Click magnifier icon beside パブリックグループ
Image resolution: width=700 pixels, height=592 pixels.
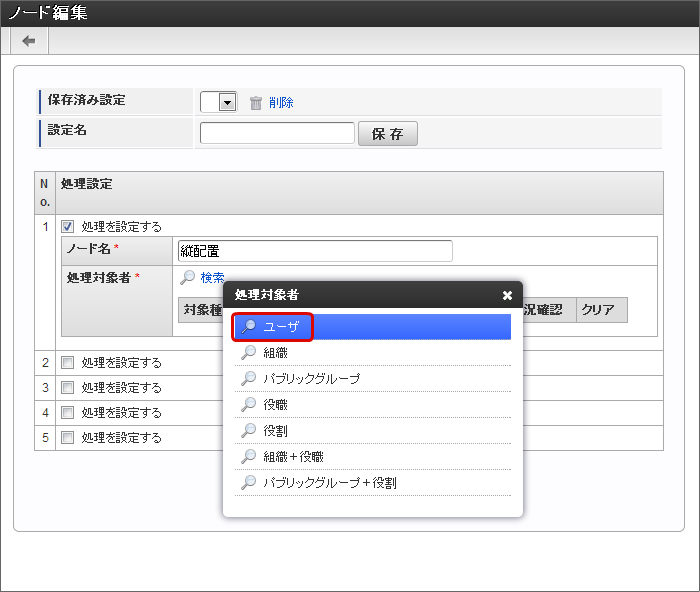[x=248, y=379]
